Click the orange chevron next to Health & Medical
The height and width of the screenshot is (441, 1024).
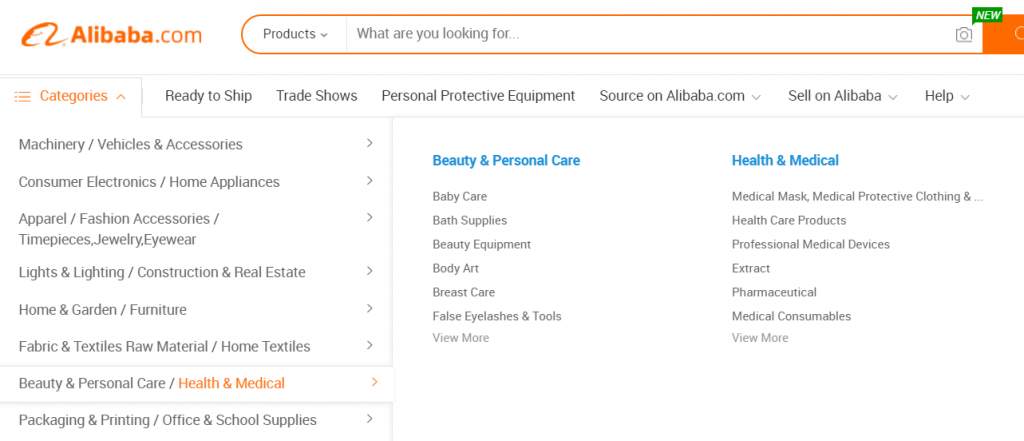(x=374, y=382)
